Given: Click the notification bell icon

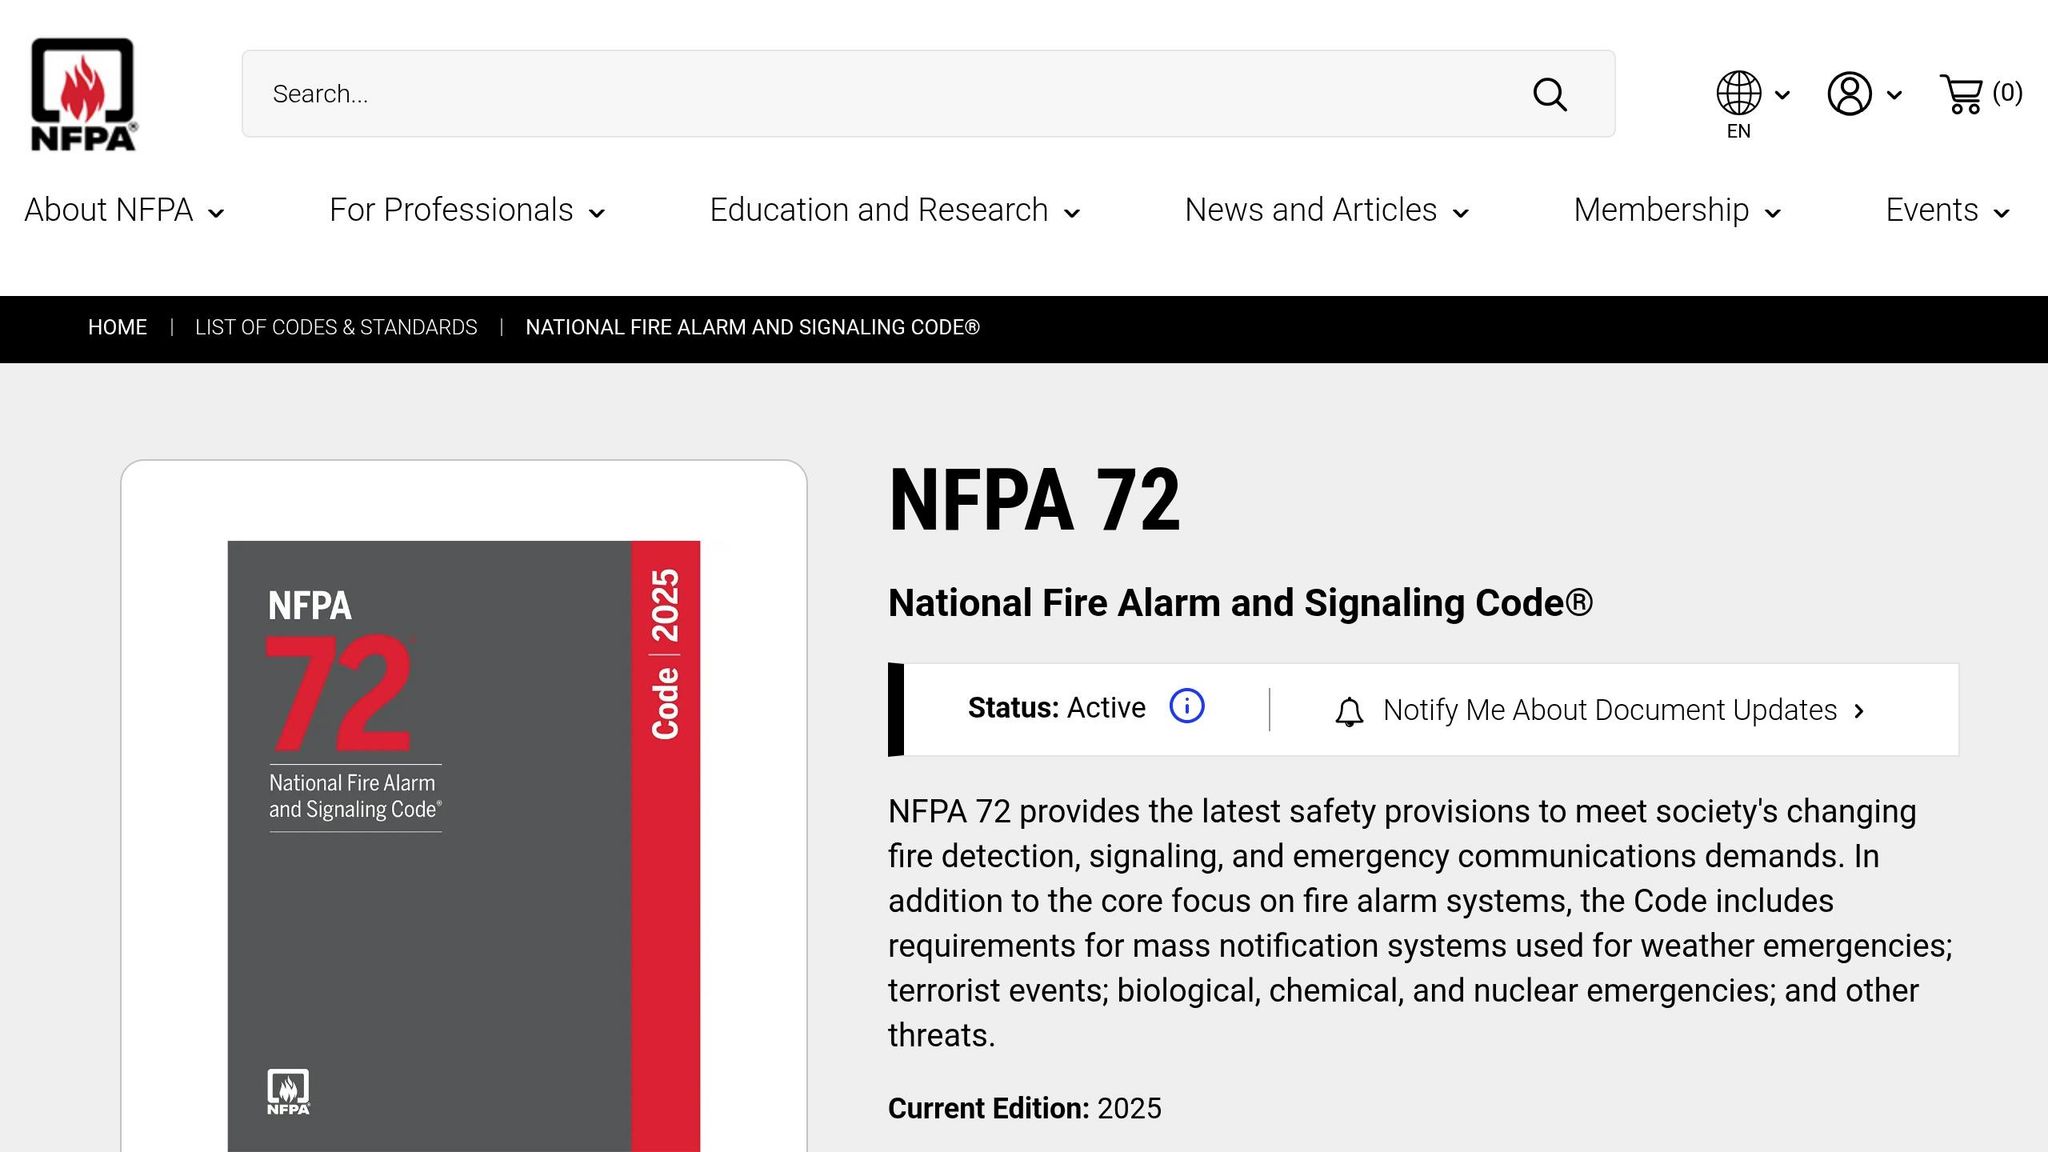Looking at the screenshot, I should (1349, 711).
